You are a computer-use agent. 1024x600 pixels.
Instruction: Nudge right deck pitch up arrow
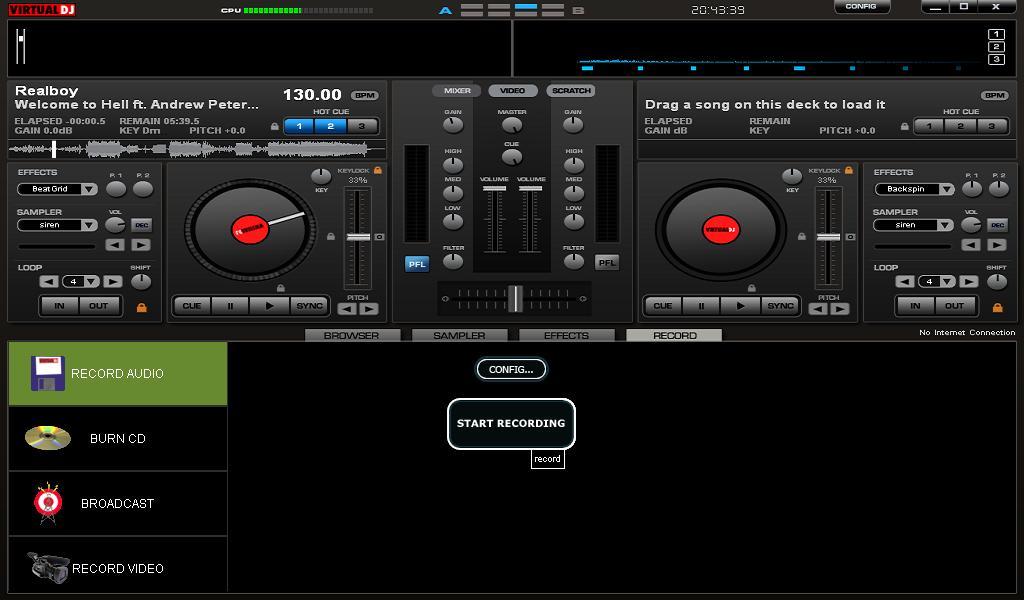tap(839, 309)
